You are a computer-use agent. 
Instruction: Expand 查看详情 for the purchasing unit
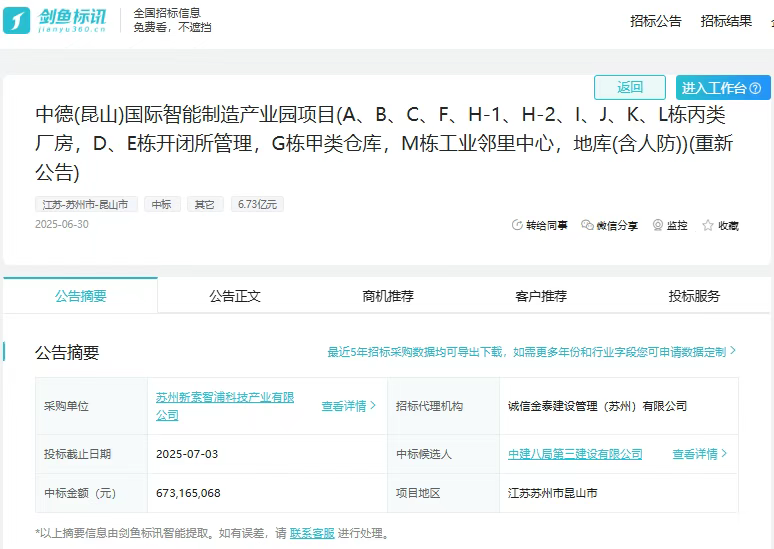click(x=348, y=406)
